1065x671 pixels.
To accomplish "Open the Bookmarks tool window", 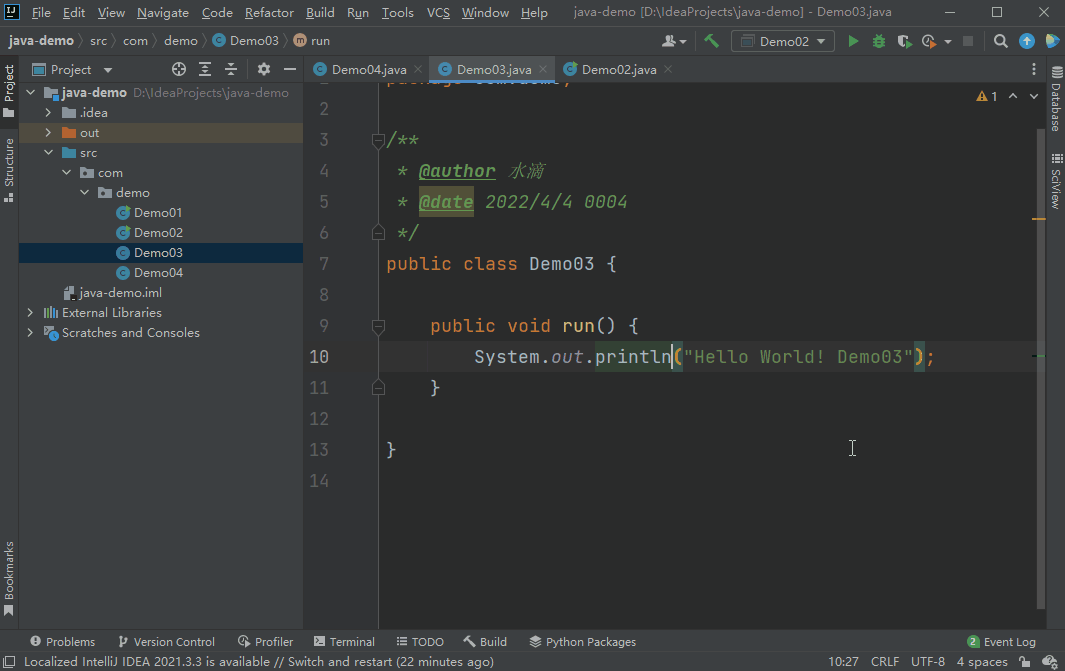I will (x=8, y=578).
